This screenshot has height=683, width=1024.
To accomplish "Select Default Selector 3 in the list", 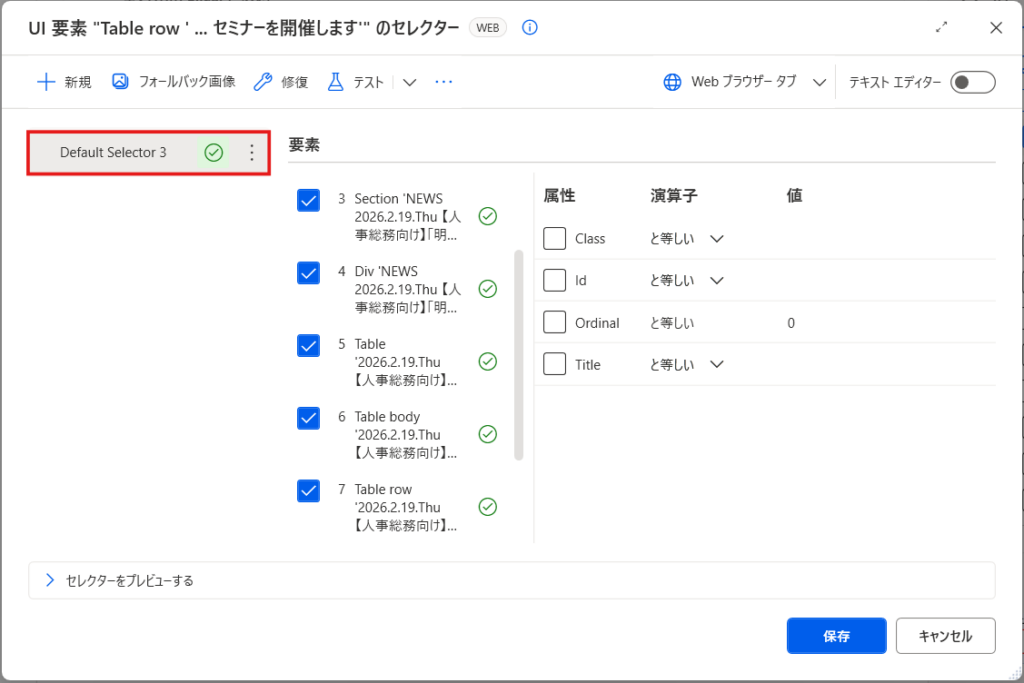I will pos(113,153).
